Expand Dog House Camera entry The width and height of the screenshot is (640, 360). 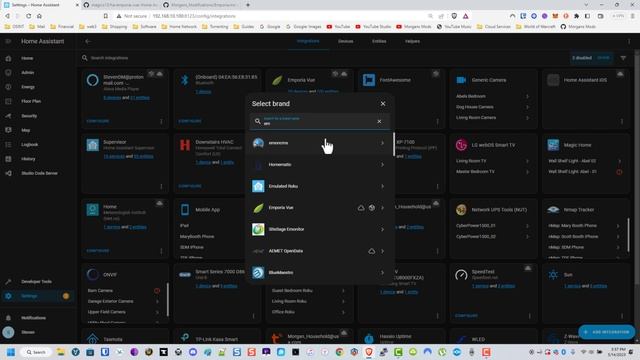[x=492, y=107]
